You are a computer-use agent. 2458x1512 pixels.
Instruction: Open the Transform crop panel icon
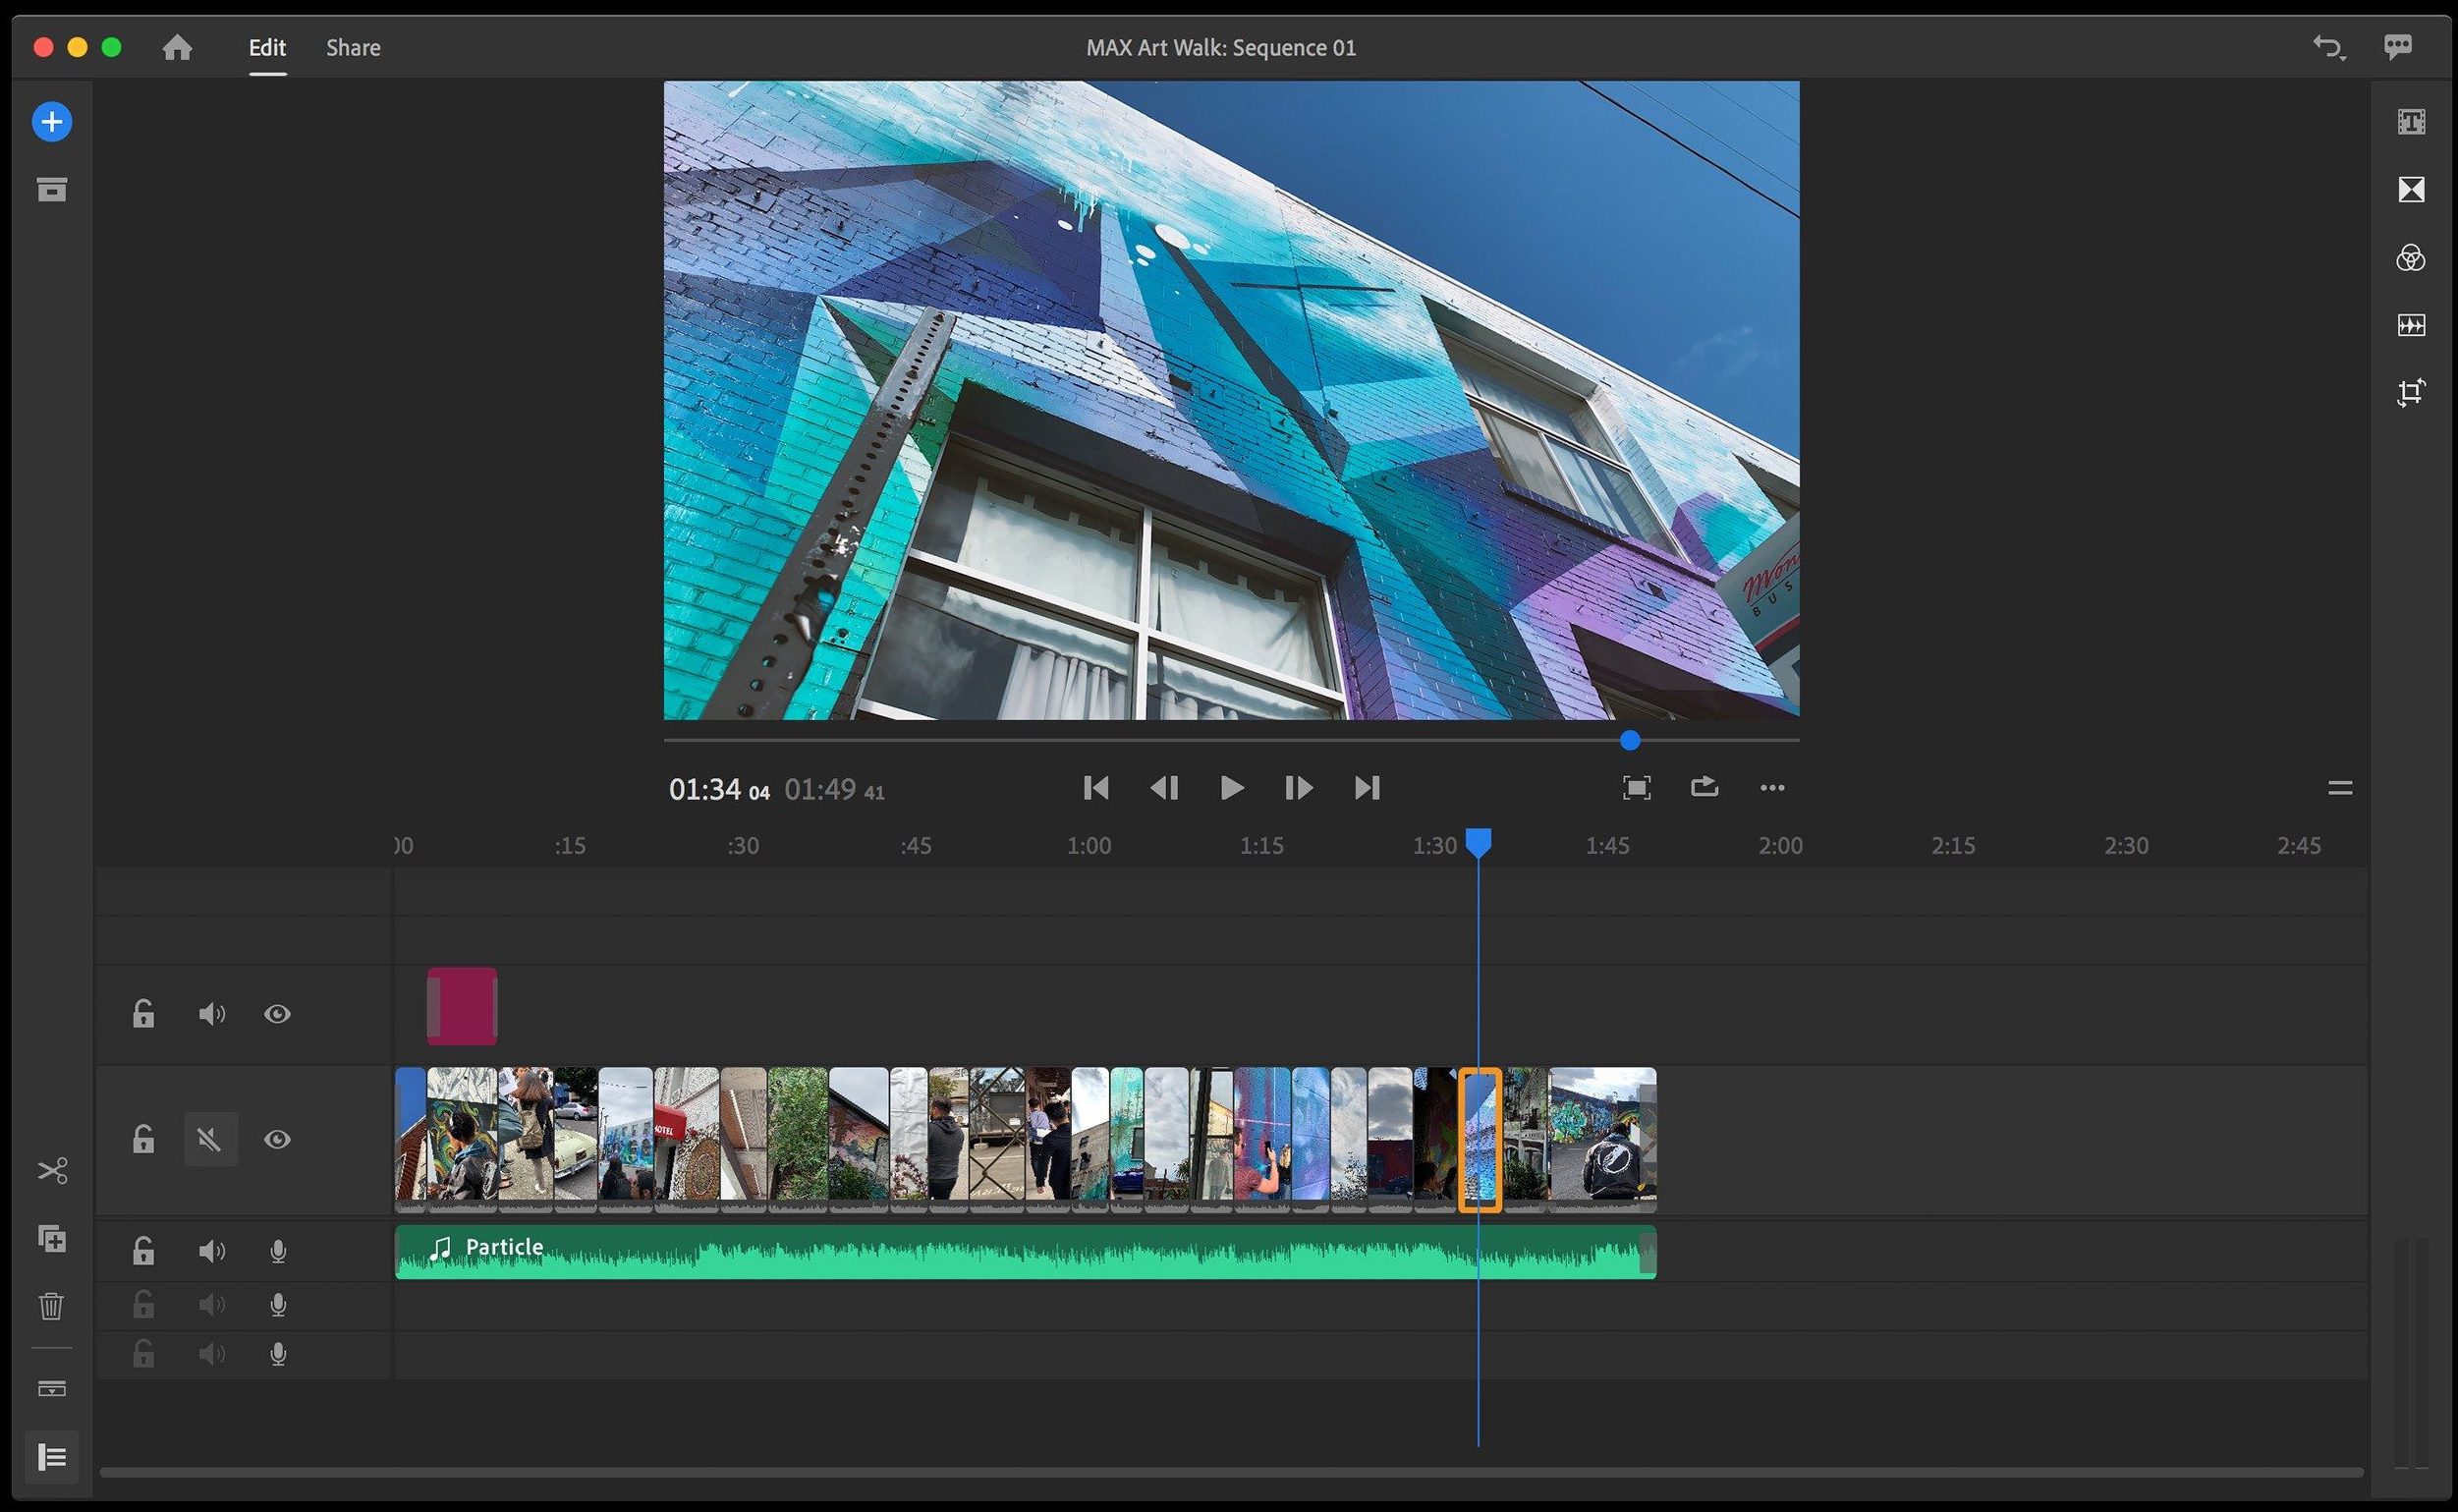click(2411, 392)
